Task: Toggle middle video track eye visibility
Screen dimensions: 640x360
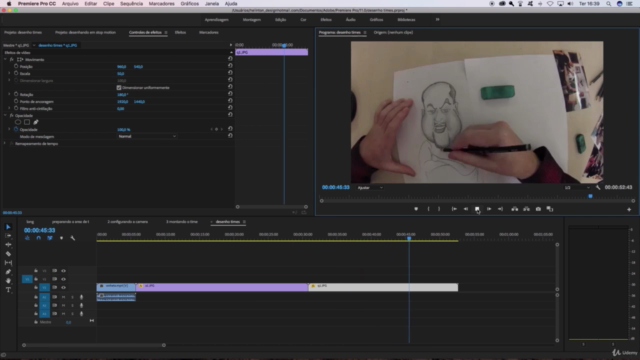Action: pos(63,279)
